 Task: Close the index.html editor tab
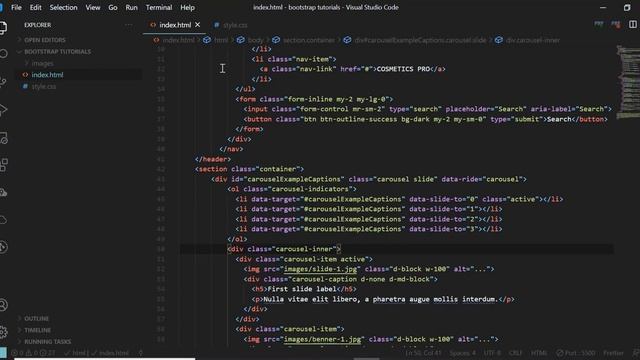click(198, 25)
